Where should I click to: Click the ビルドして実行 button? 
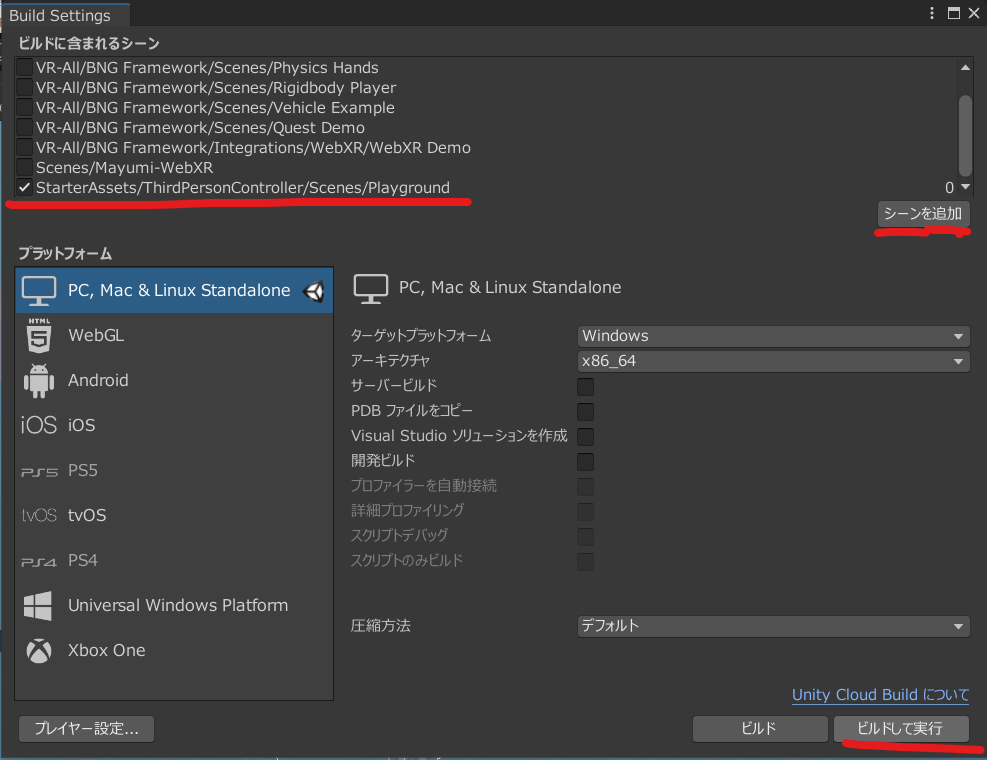click(x=901, y=729)
